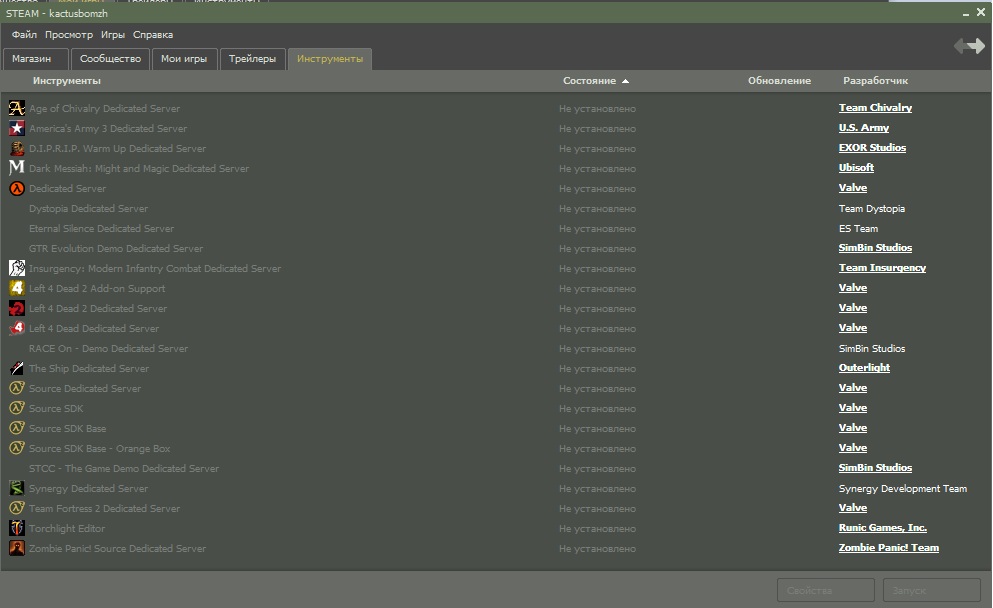Open the Team Insurgency developer link
Screen dimensions: 993x608
point(882,268)
